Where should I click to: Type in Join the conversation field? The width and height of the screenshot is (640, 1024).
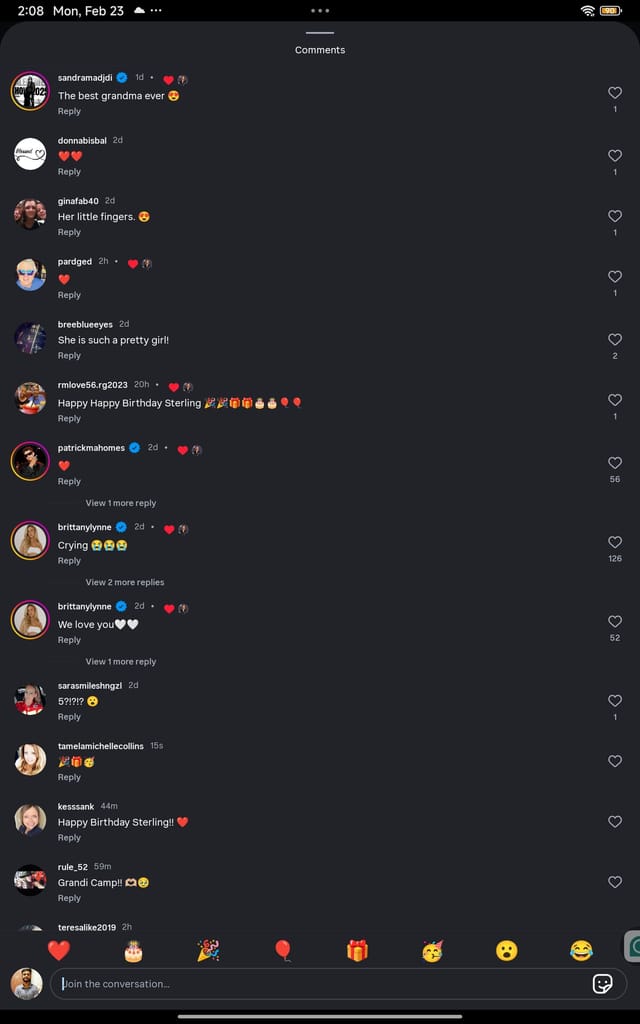(x=320, y=983)
